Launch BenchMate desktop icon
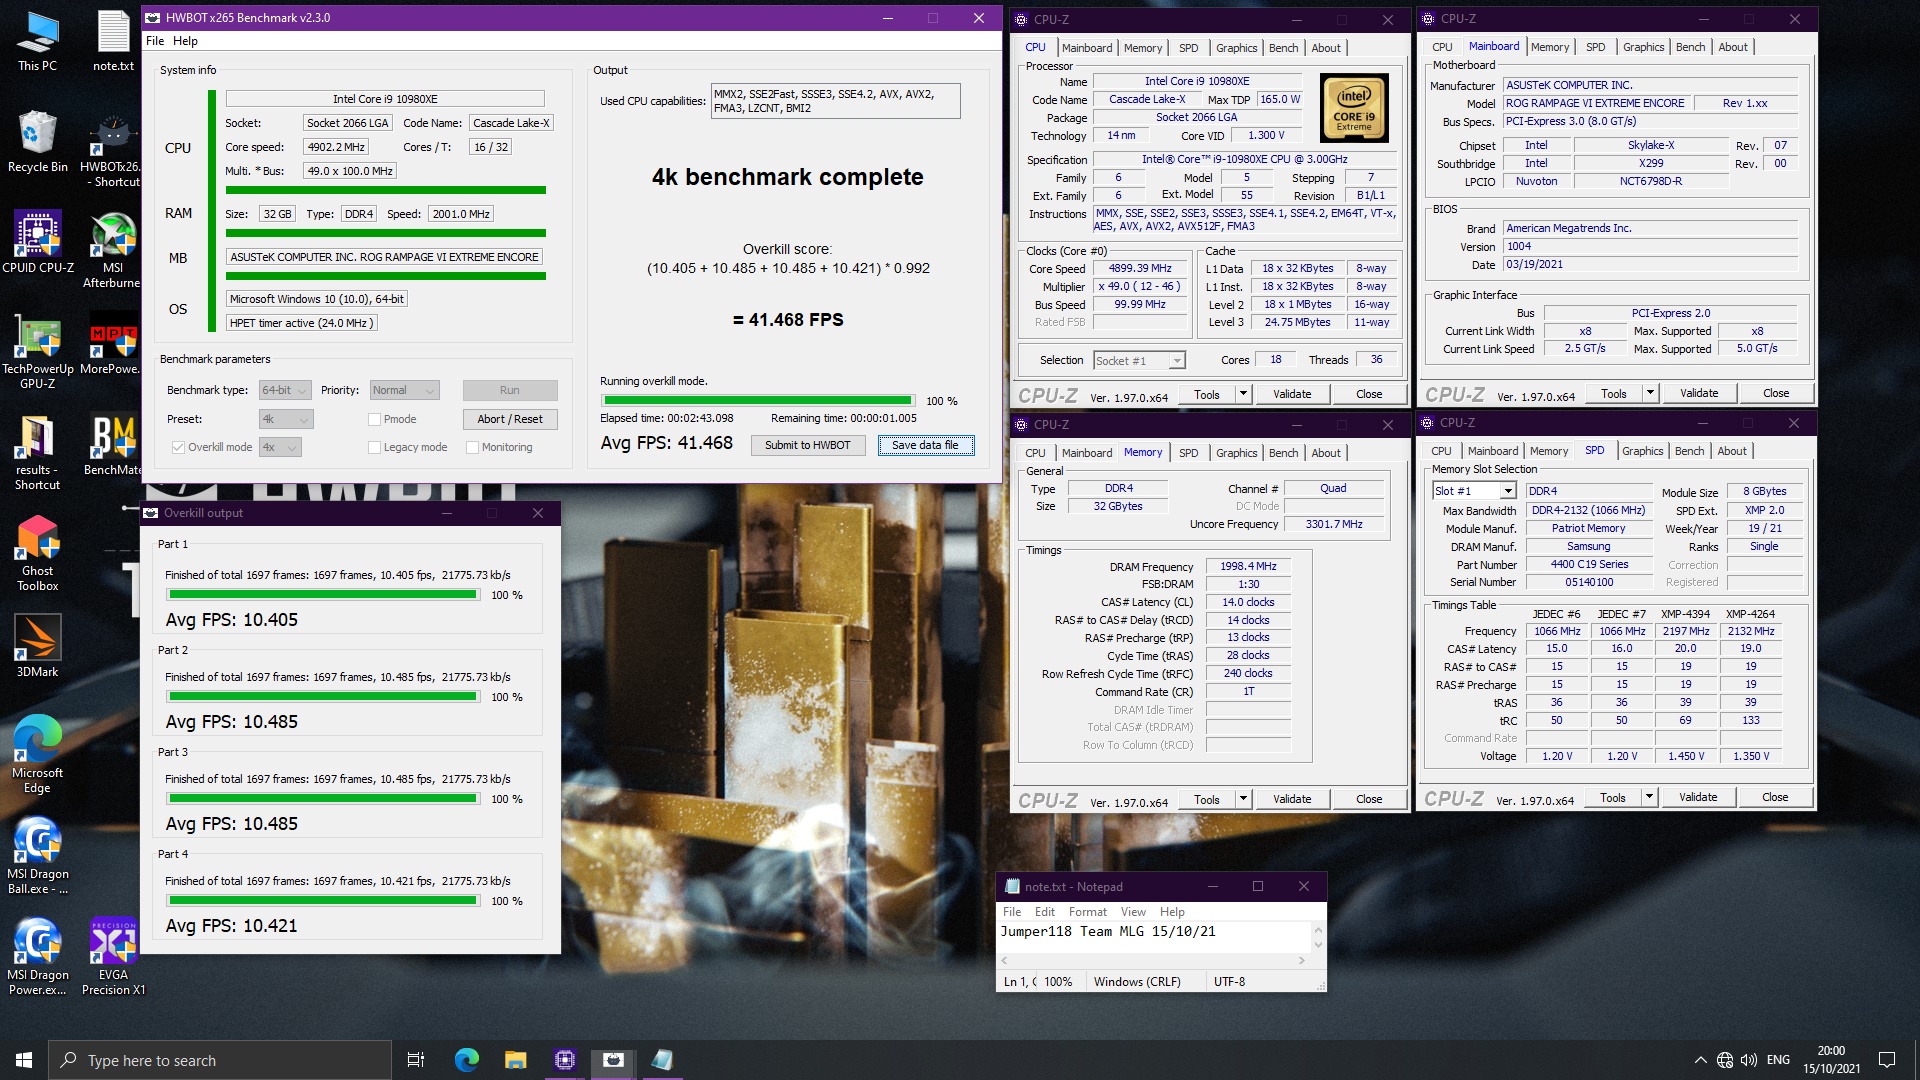 pyautogui.click(x=112, y=445)
